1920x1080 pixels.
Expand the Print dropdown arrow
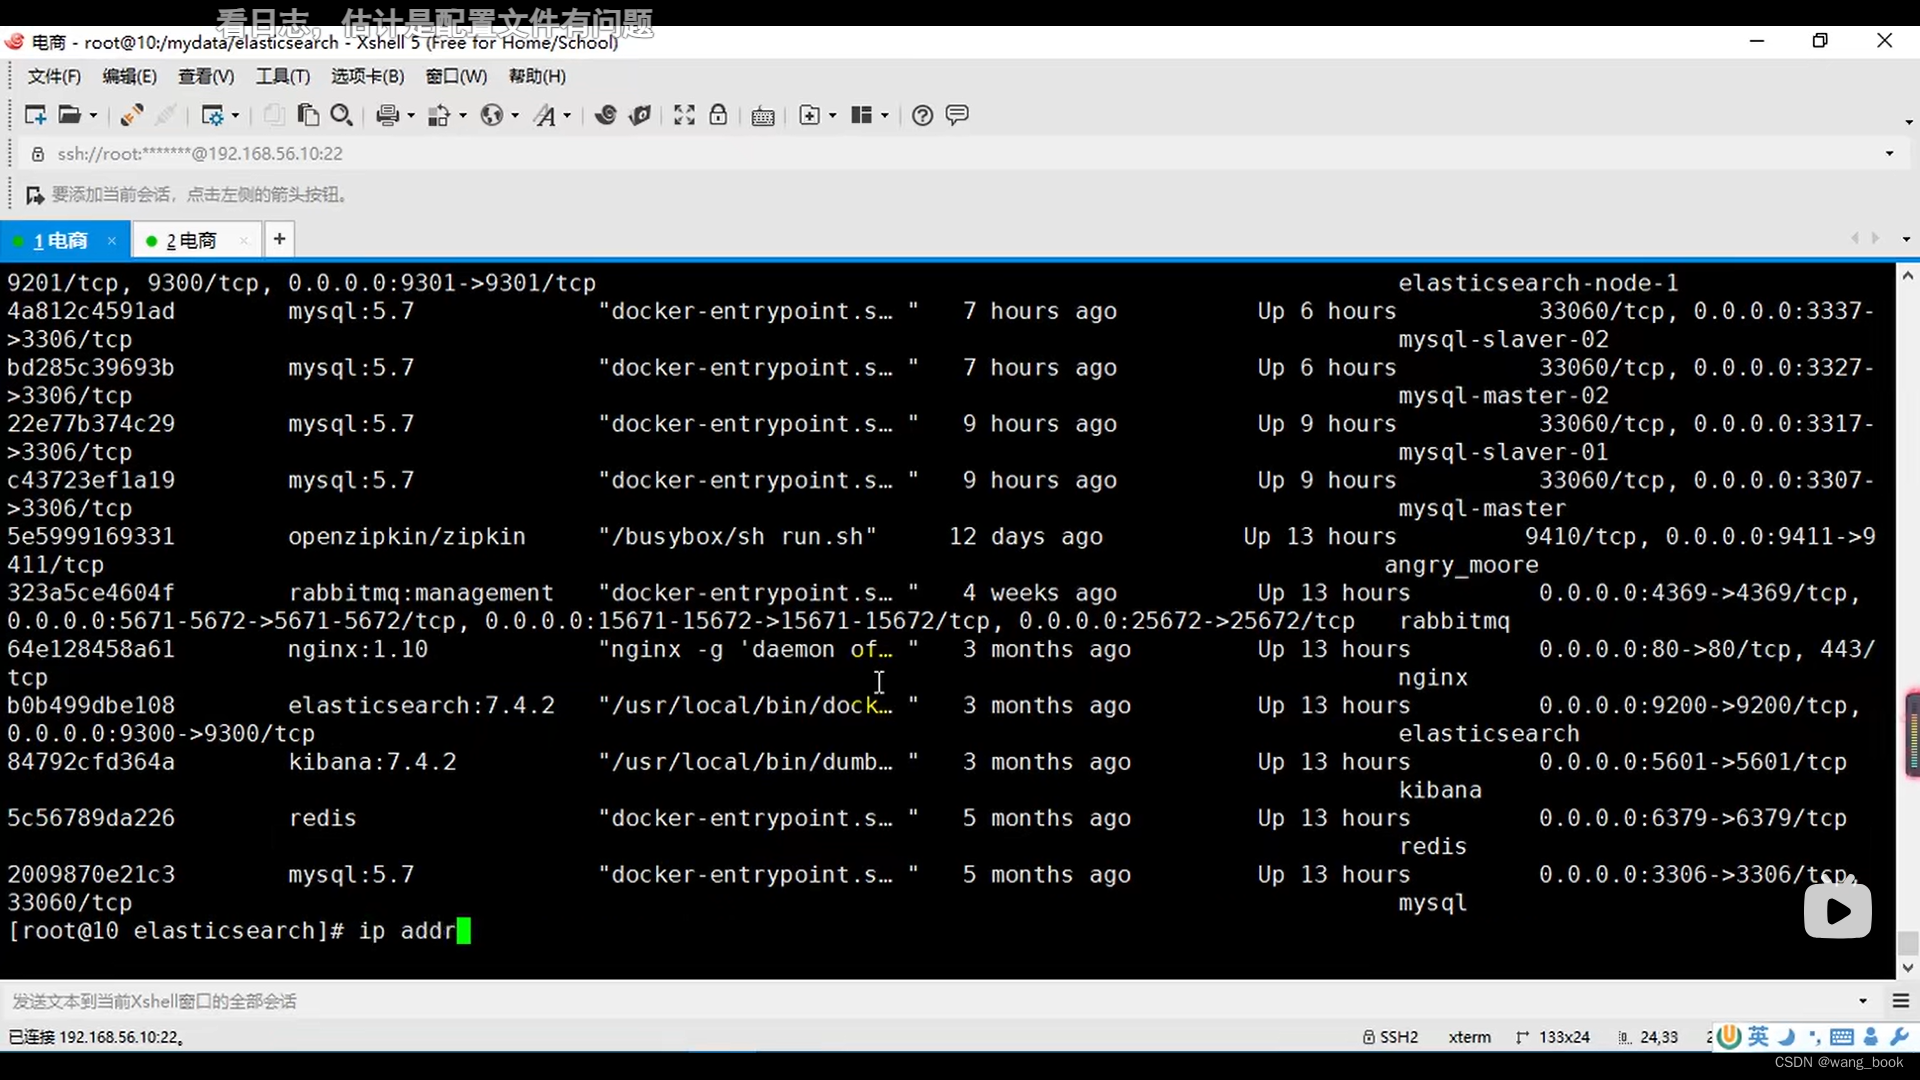coord(411,116)
